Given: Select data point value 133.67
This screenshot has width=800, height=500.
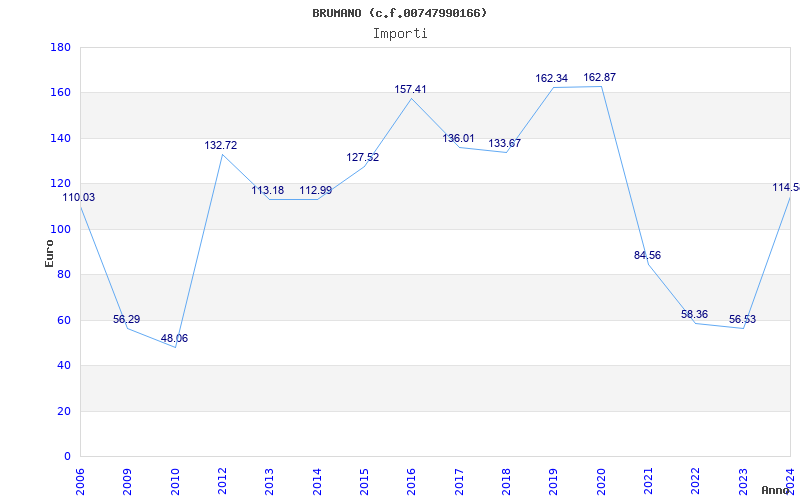Looking at the screenshot, I should pyautogui.click(x=505, y=143).
